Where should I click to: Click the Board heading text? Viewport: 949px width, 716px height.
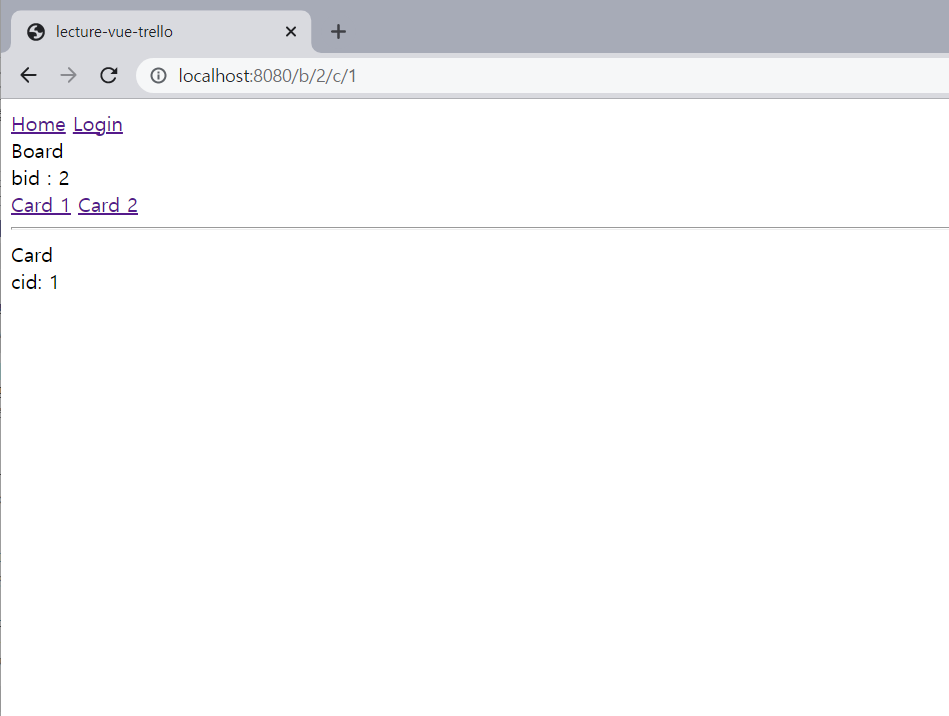tap(37, 151)
